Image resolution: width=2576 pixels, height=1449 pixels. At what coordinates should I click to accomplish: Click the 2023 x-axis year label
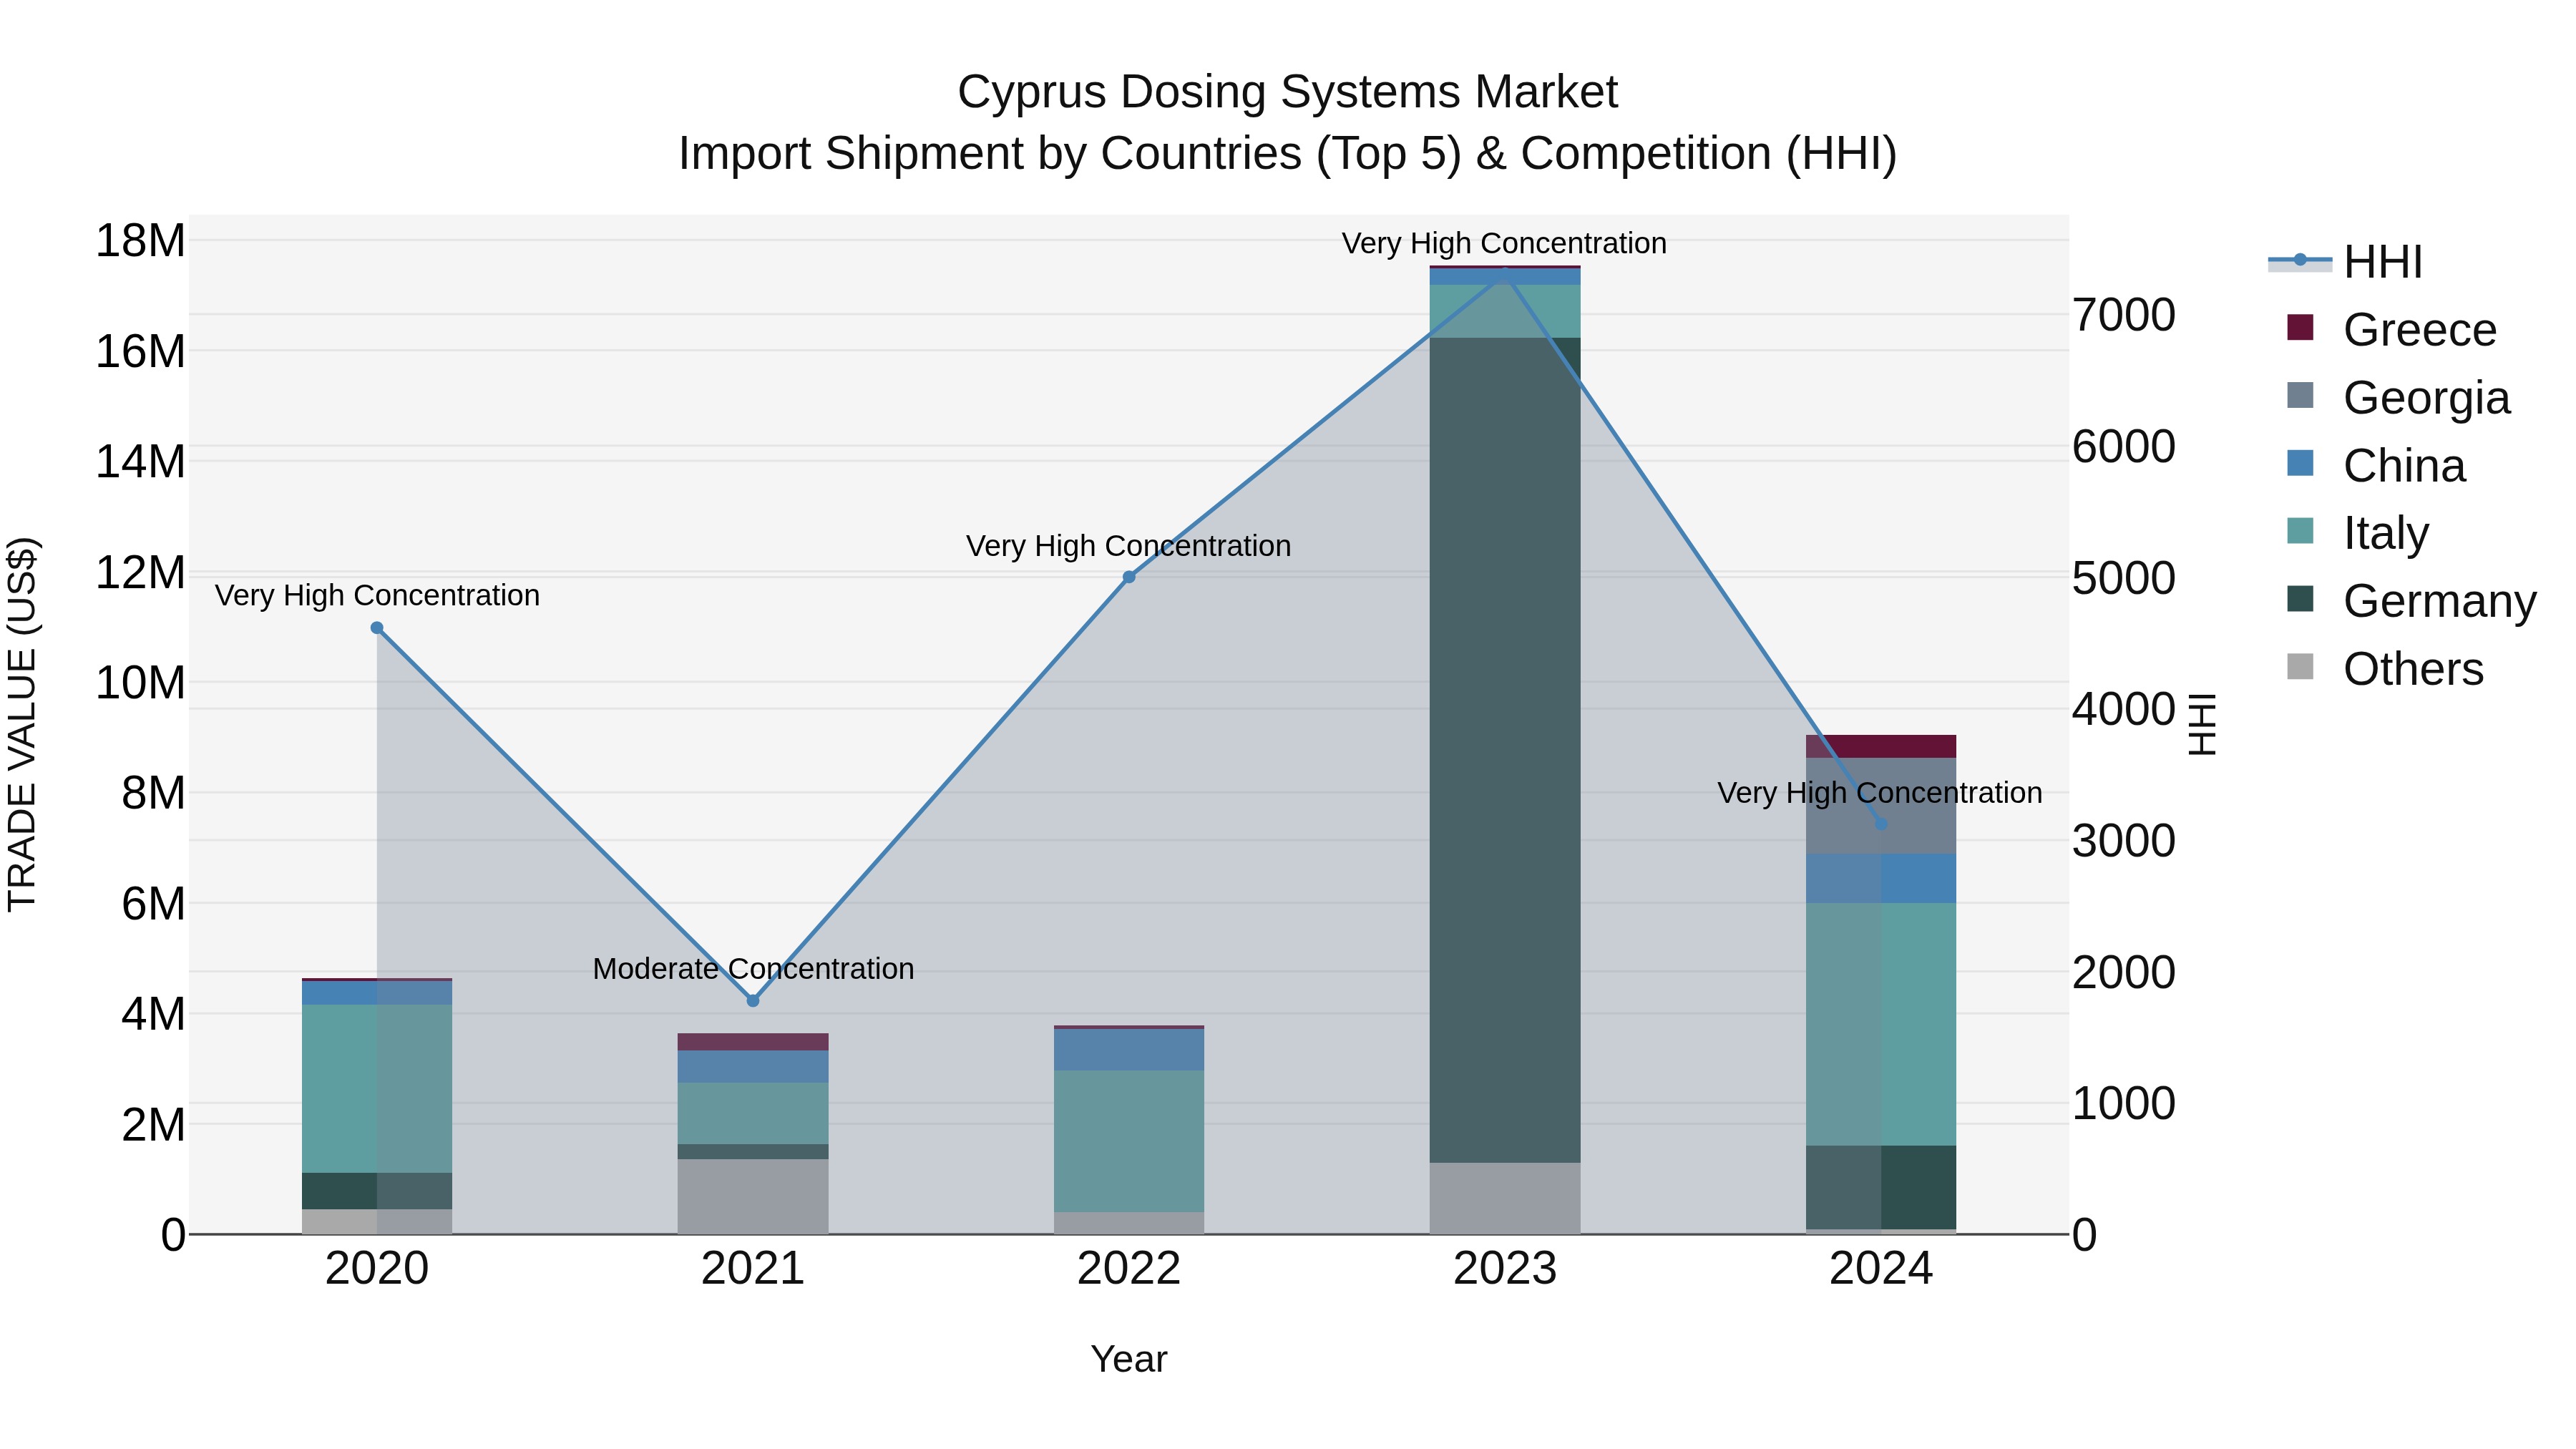click(1505, 1269)
